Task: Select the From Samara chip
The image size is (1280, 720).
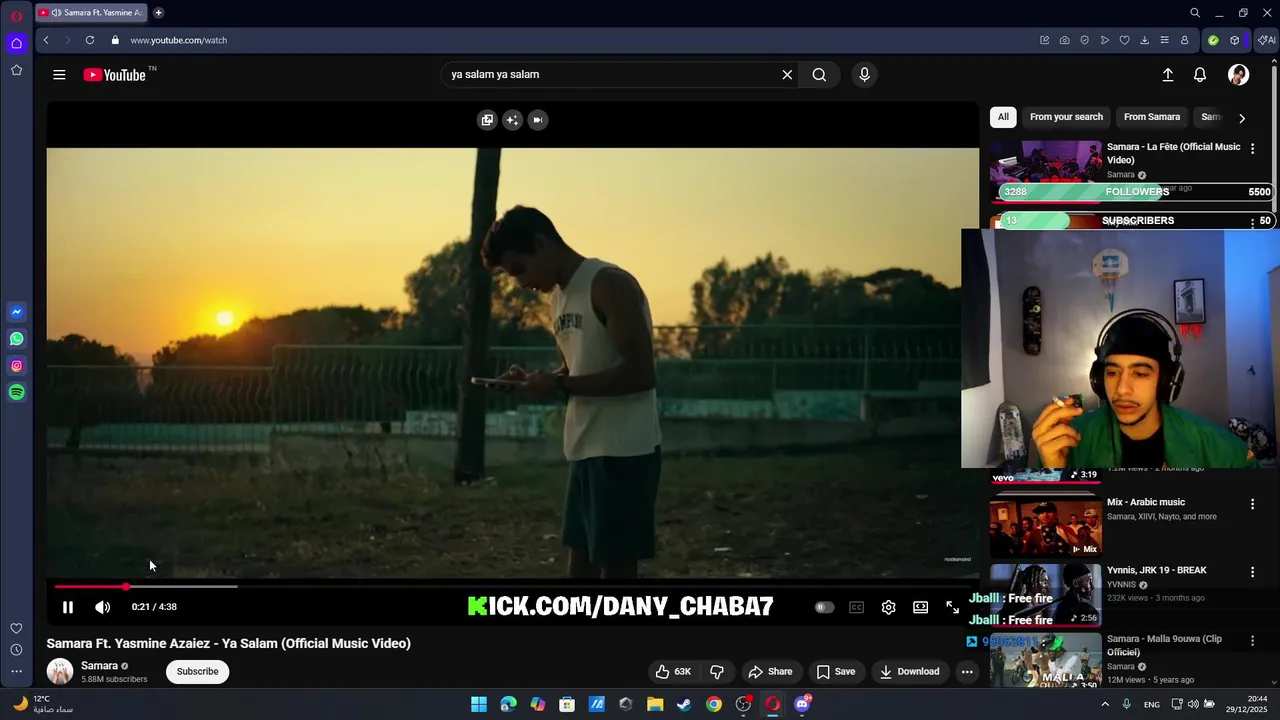Action: 1152,117
